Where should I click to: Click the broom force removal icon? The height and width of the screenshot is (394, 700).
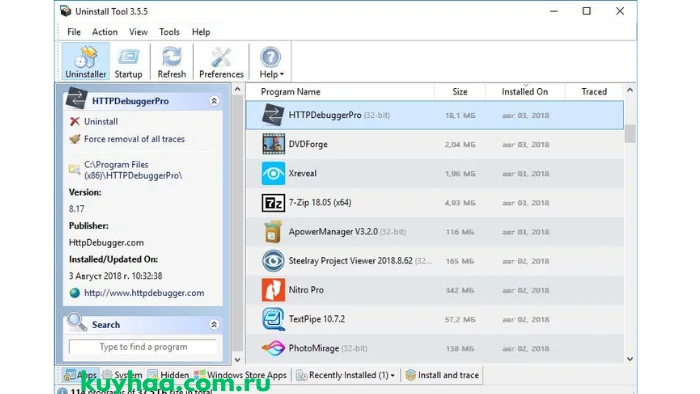pos(75,139)
